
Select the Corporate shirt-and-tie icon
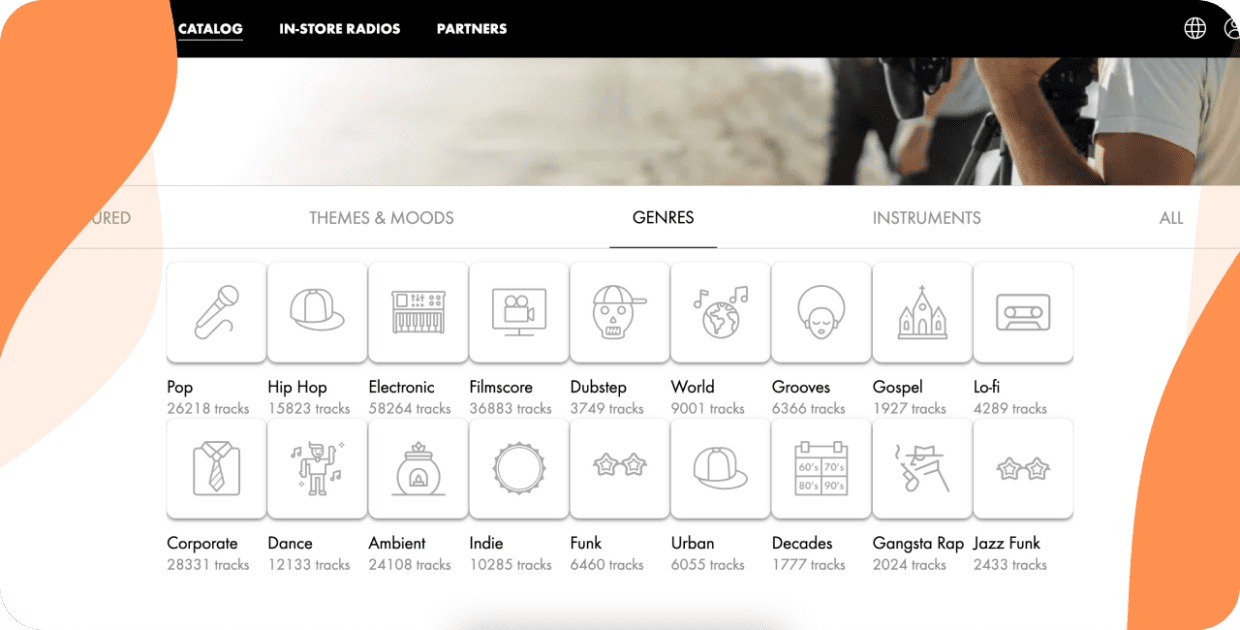pos(216,467)
